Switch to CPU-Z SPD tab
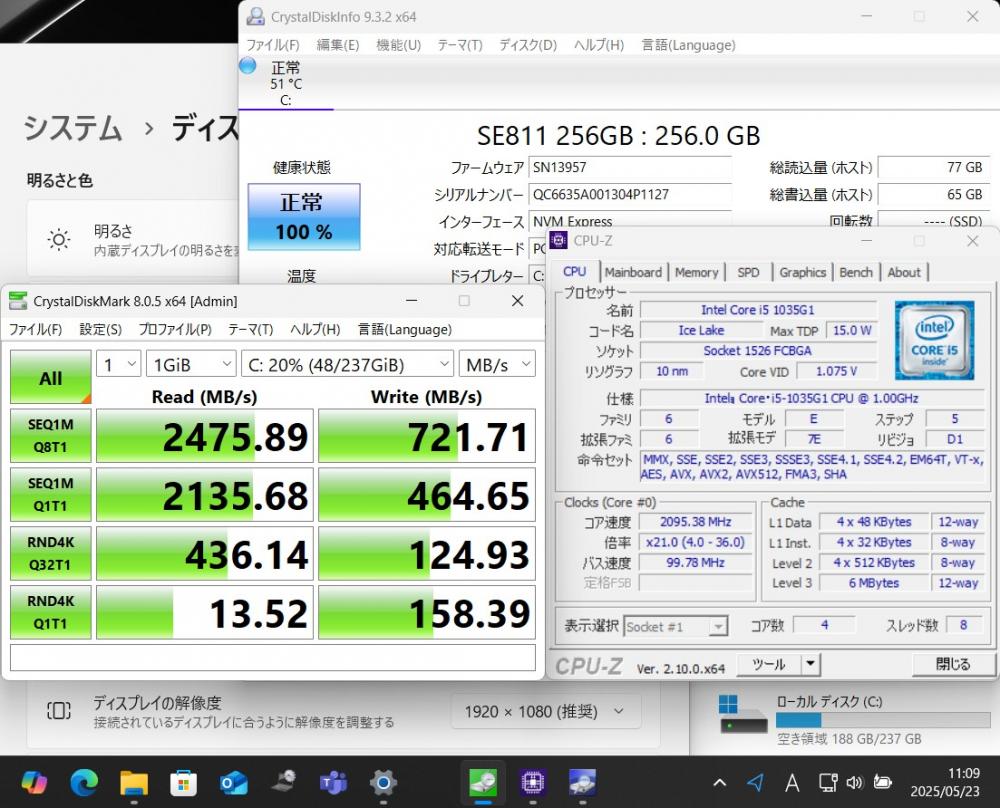The image size is (1000, 808). (x=748, y=272)
